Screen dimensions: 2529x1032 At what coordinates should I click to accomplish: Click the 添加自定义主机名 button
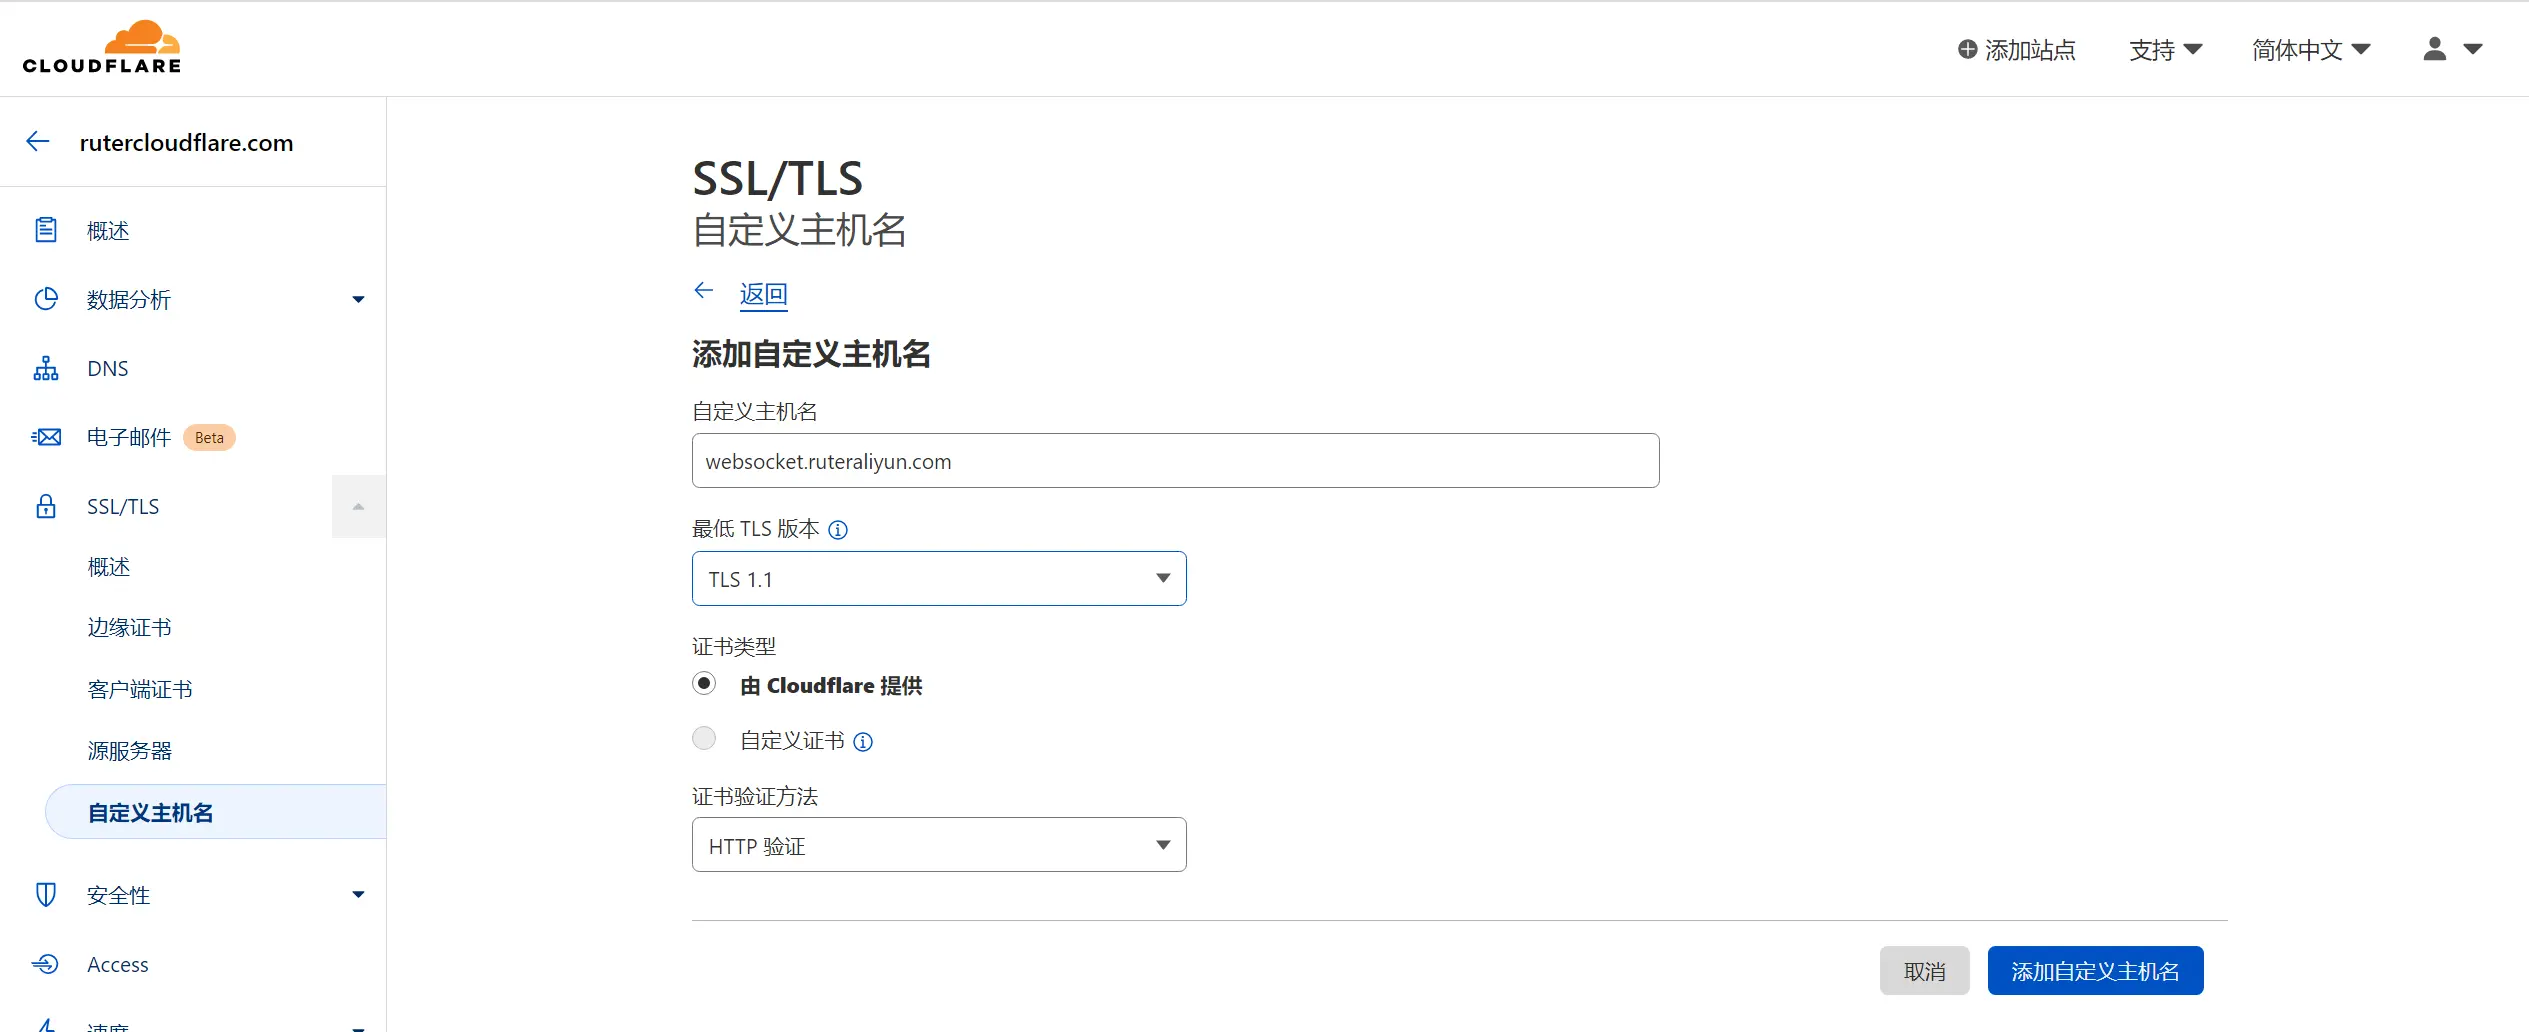coord(2095,971)
